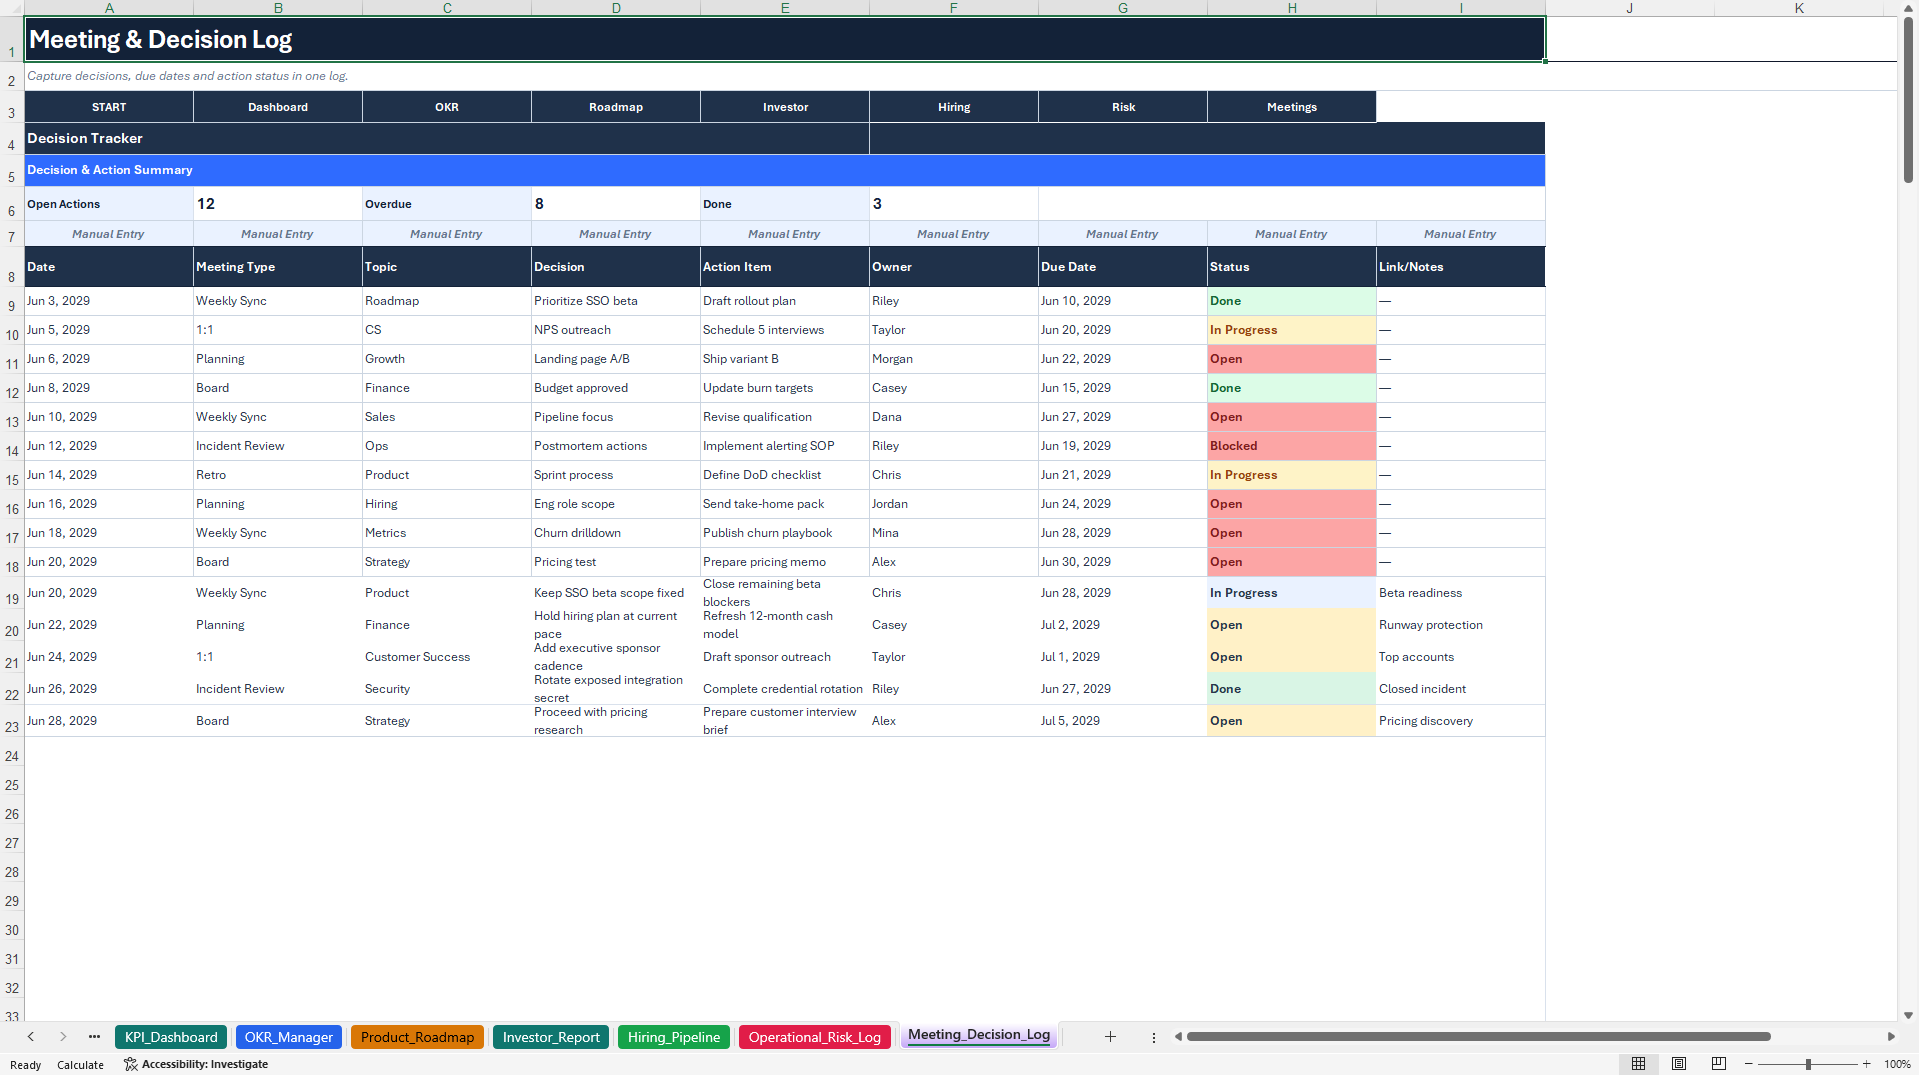Click the Hiring navigation button
This screenshot has height=1075, width=1919.
click(954, 107)
